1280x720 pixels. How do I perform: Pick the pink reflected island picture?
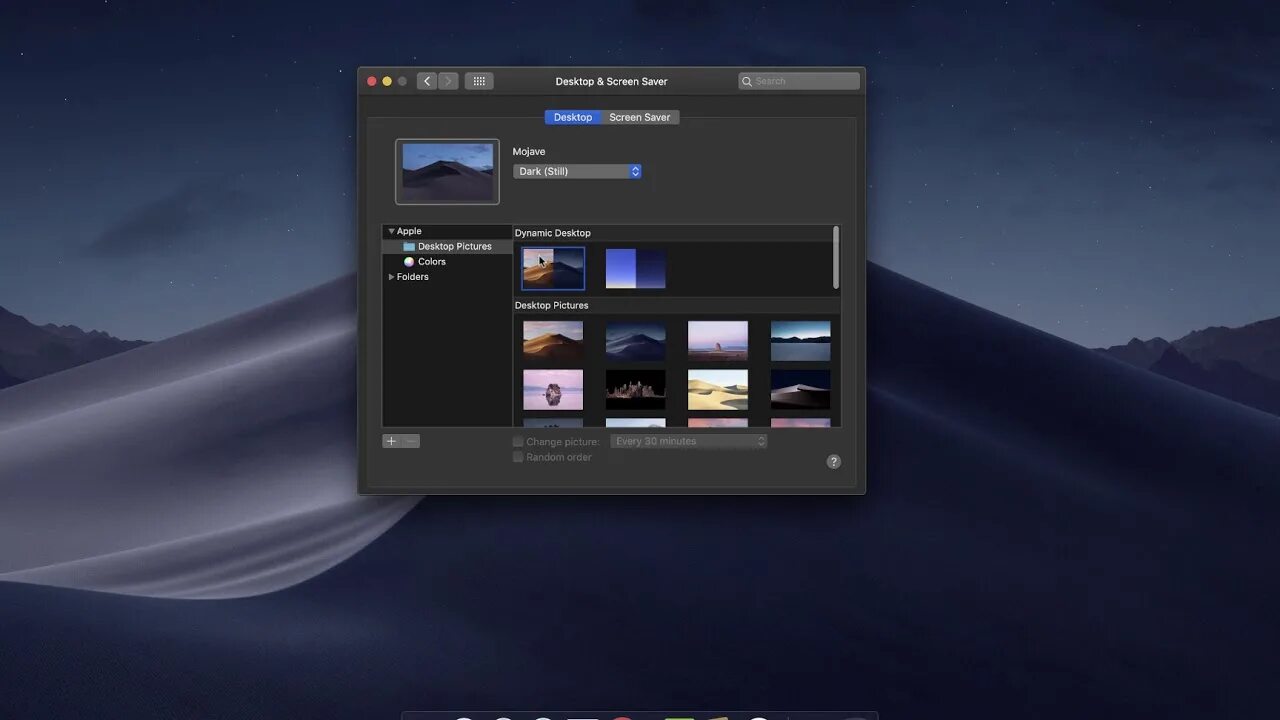[x=553, y=390]
